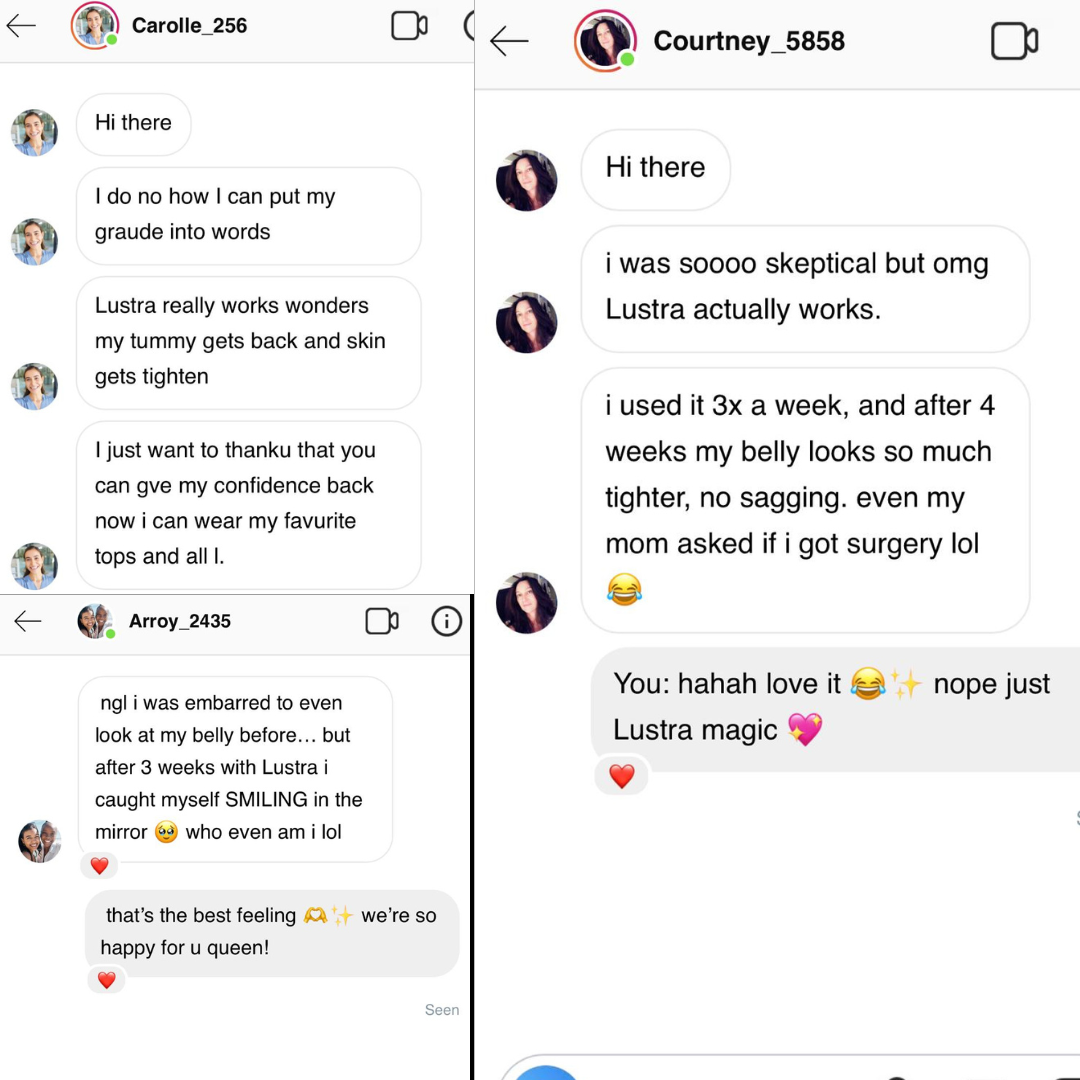Tap back arrow in Courtney_5858 chat

pos(509,41)
